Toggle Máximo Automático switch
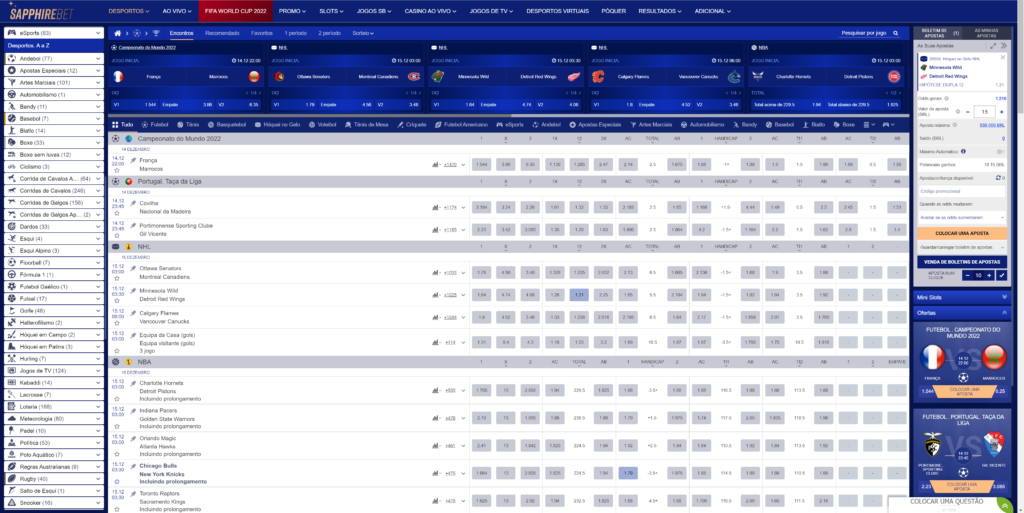1024x513 pixels. click(x=1001, y=151)
